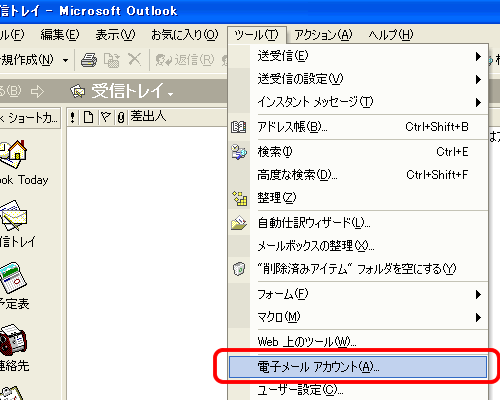Image resolution: width=500 pixels, height=400 pixels.
Task: Open the お気に入り(O) menu
Action: [x=184, y=35]
